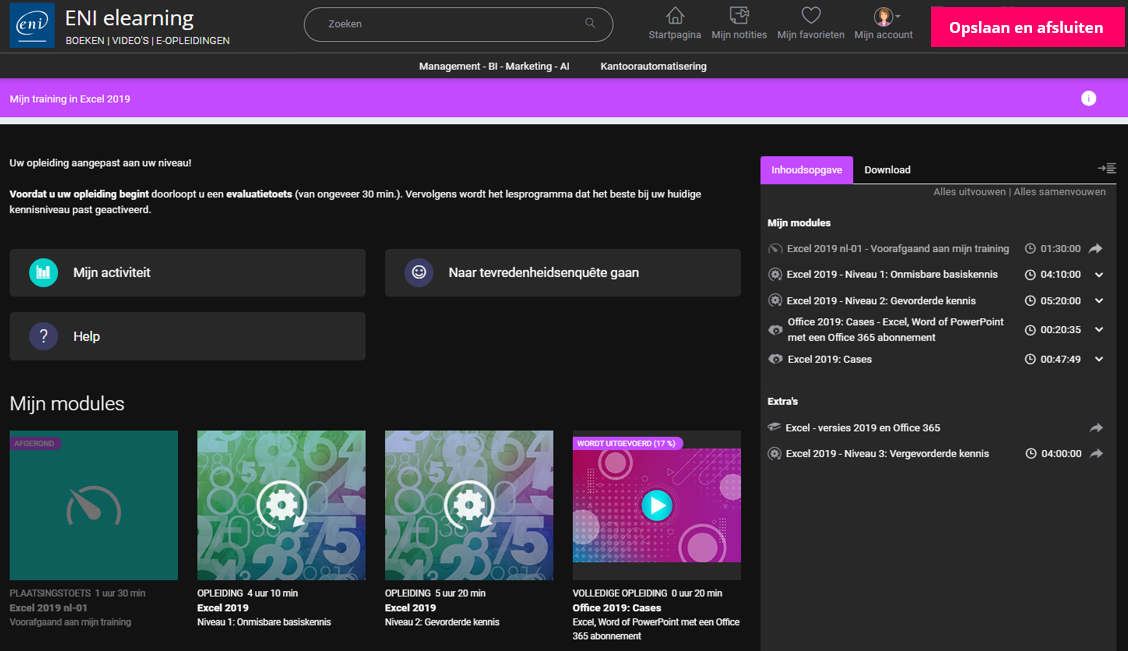Open Mijn activiteit button

pyautogui.click(x=188, y=273)
